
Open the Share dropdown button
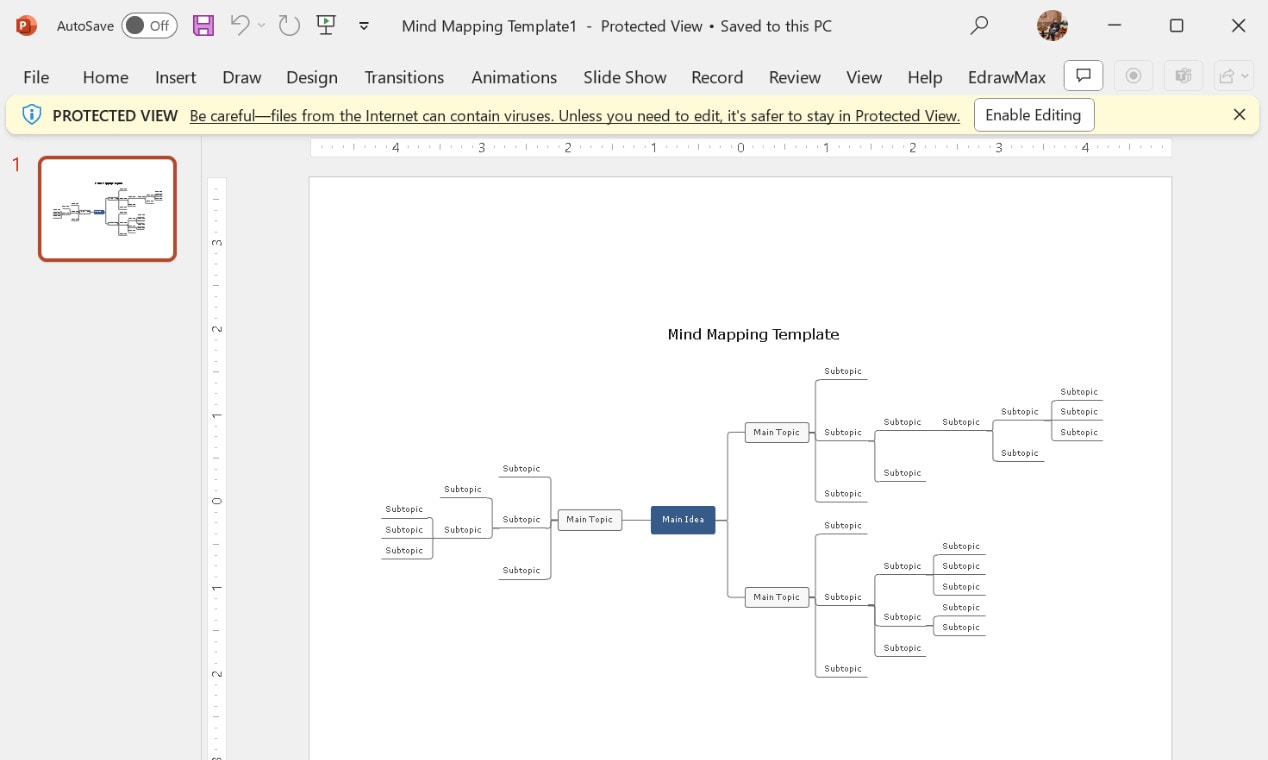(1233, 76)
